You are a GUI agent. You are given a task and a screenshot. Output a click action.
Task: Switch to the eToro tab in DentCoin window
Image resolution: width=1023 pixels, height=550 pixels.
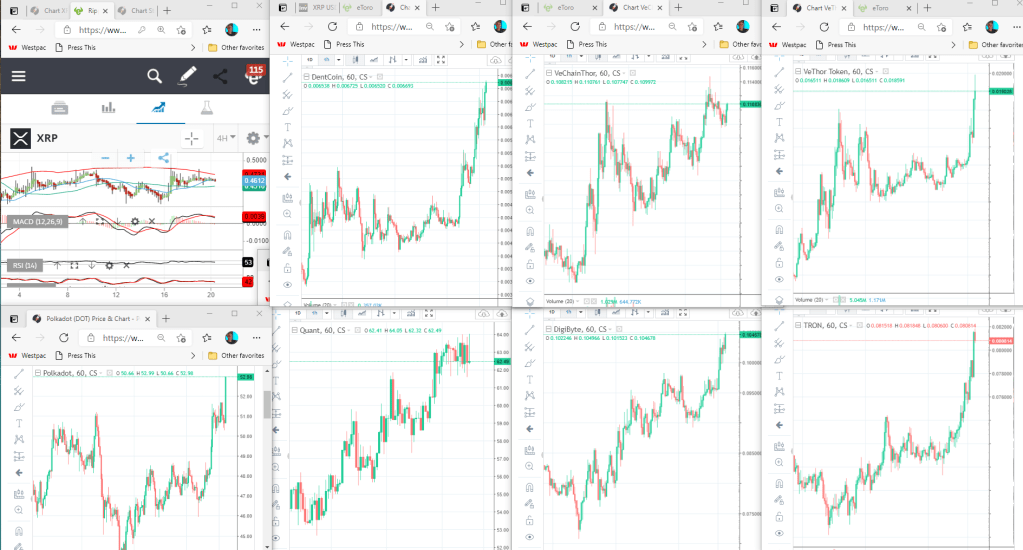click(362, 8)
